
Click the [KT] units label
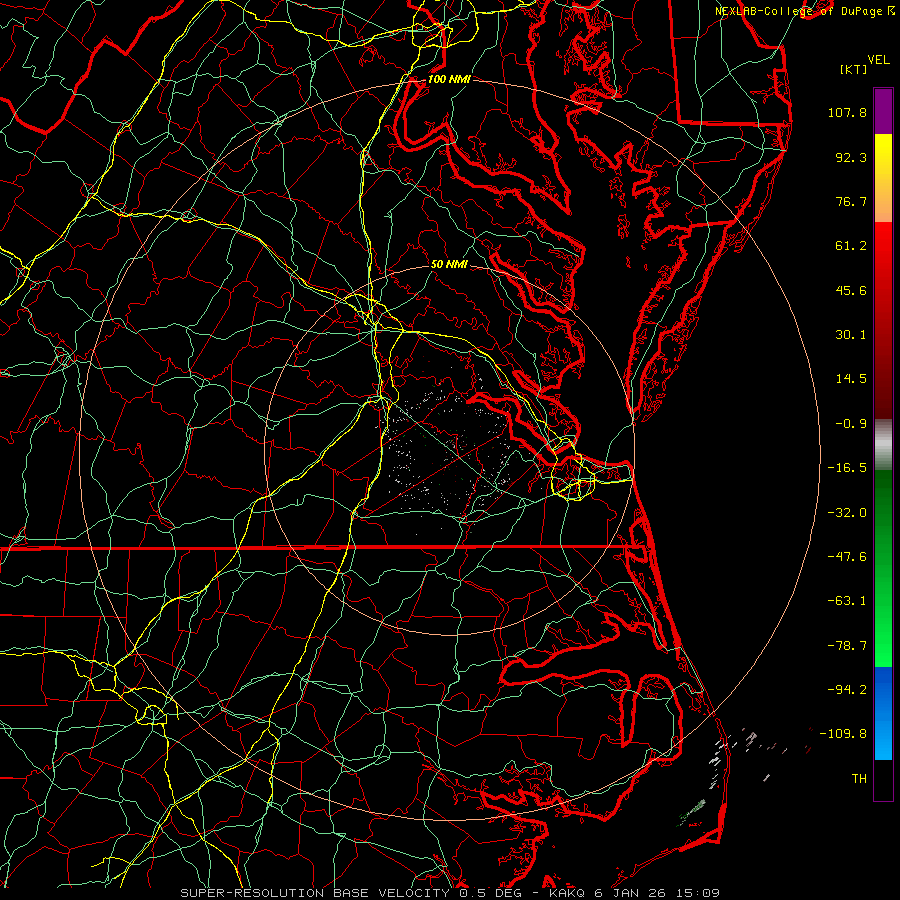[853, 69]
